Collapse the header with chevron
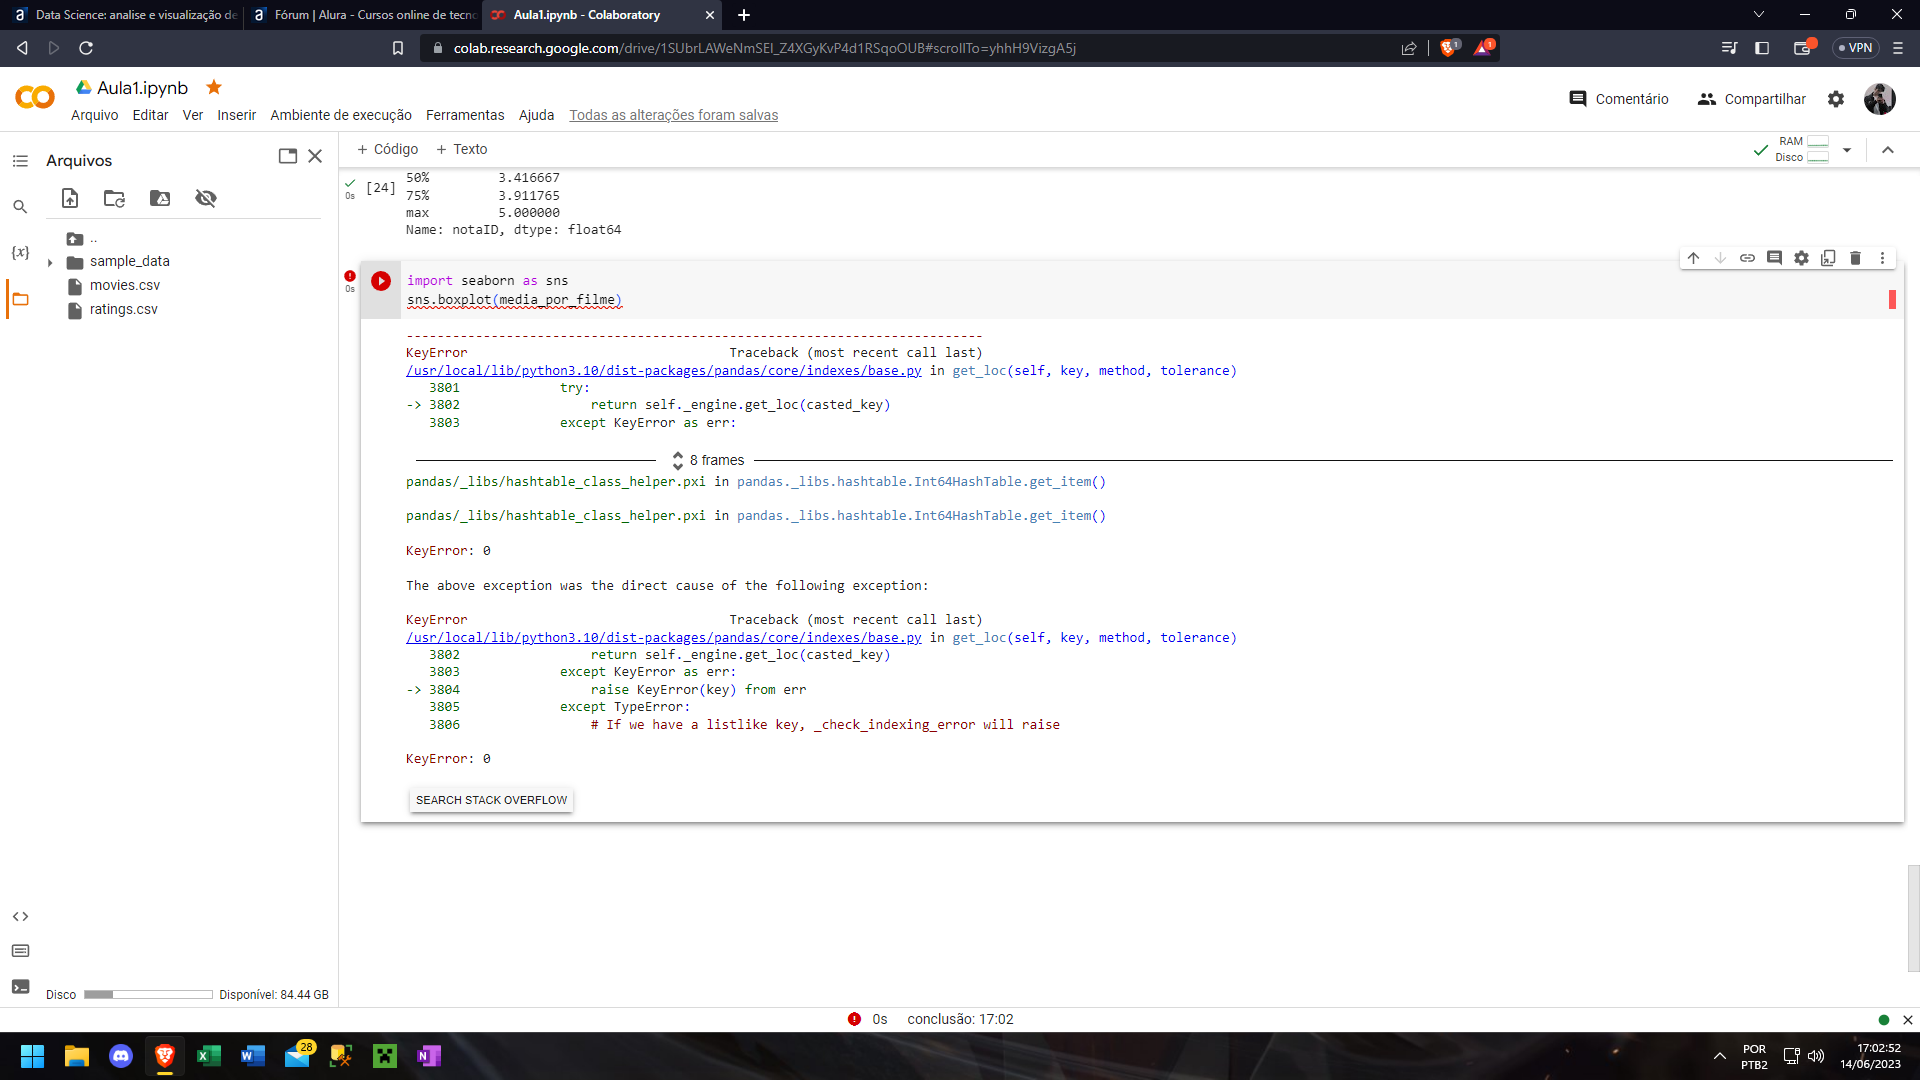 pos(1888,150)
